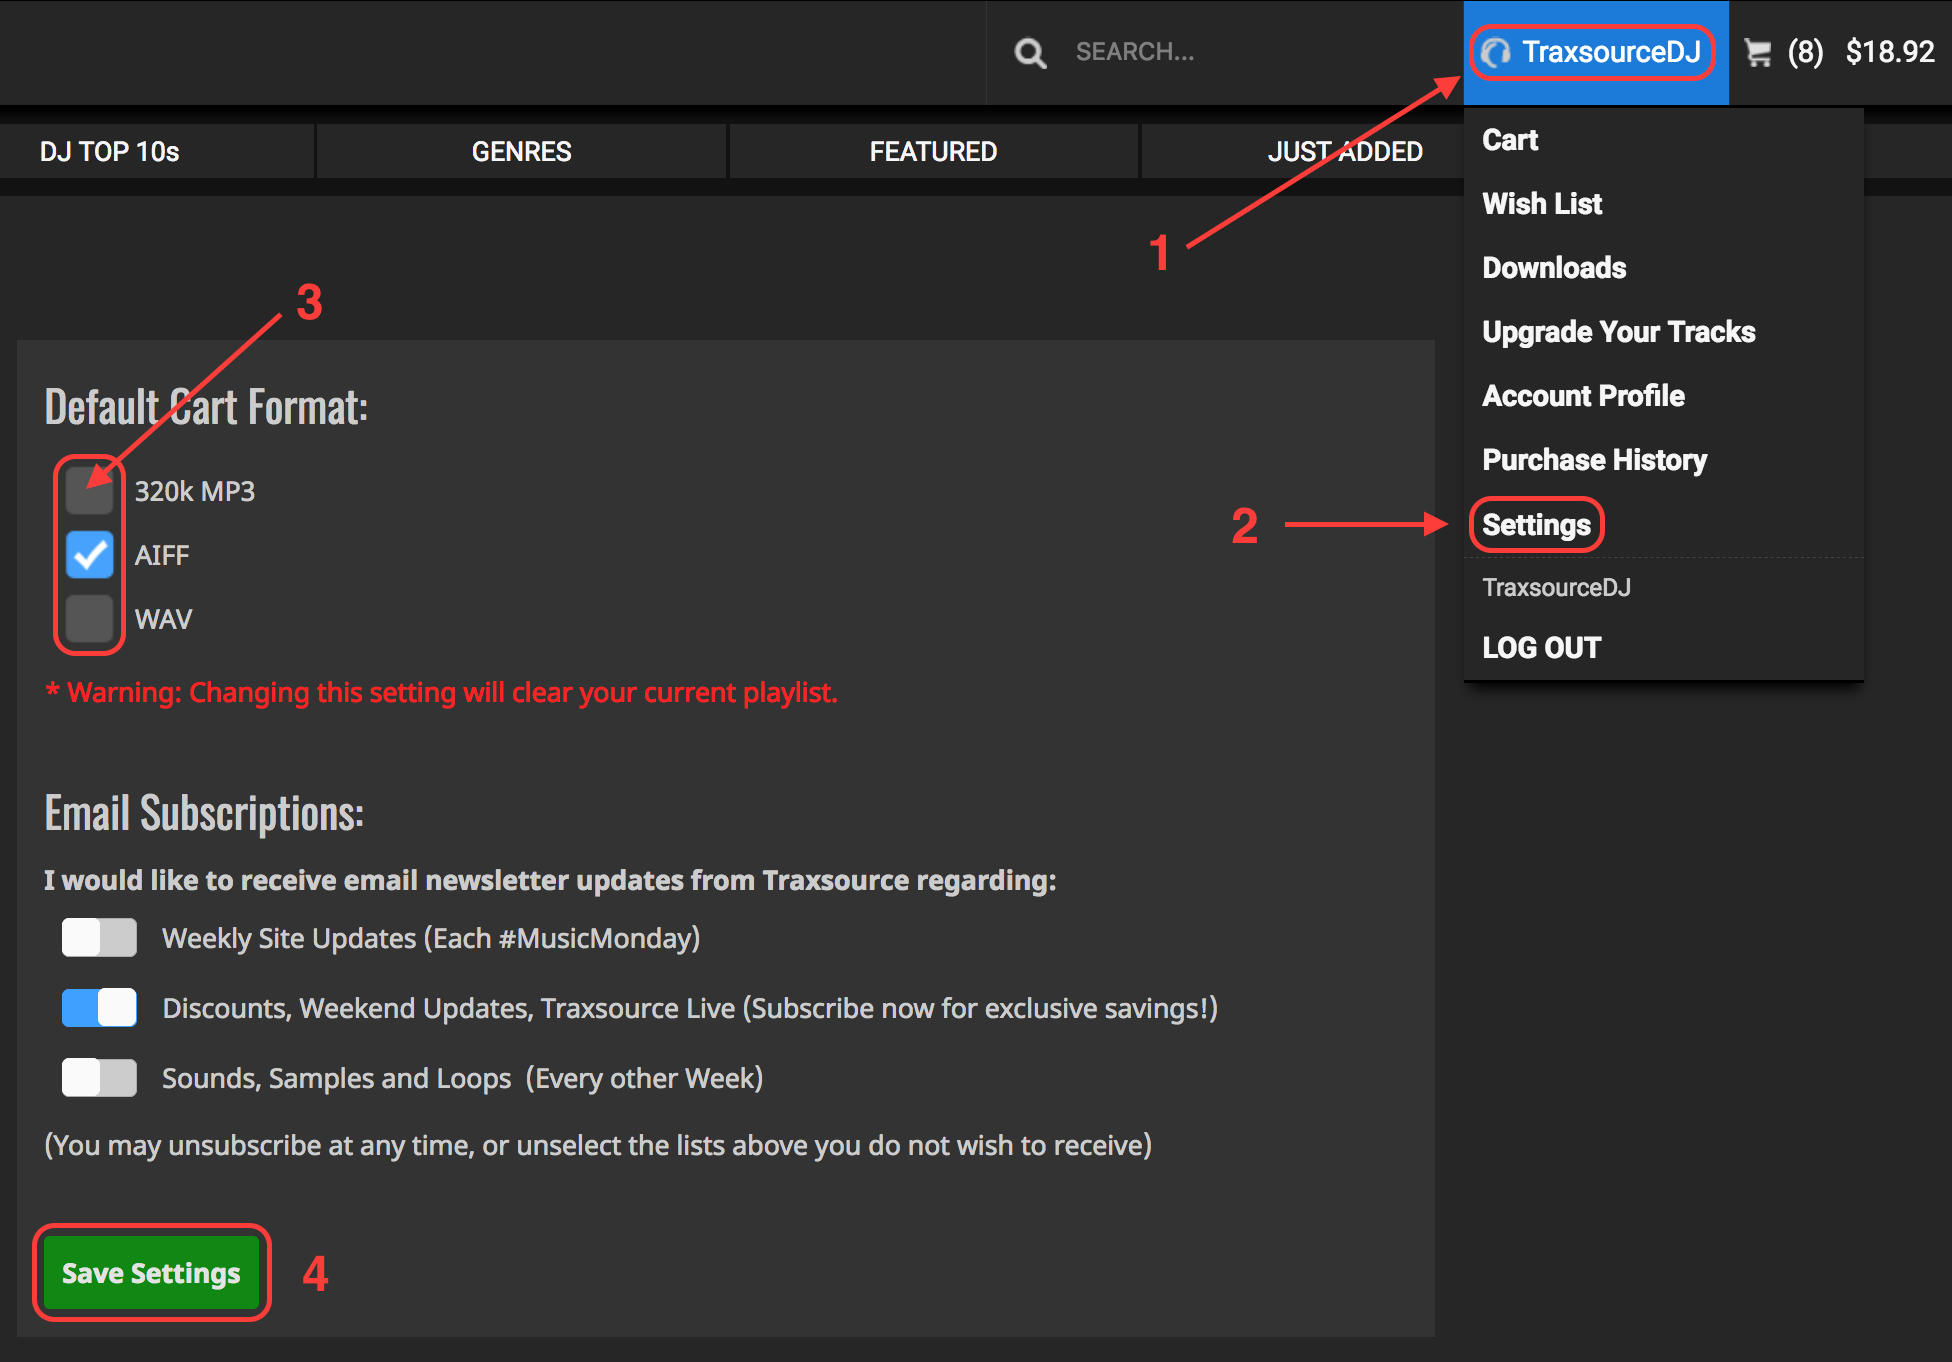Open the cart total $18.92
Screen dimensions: 1952x1362
[1889, 52]
